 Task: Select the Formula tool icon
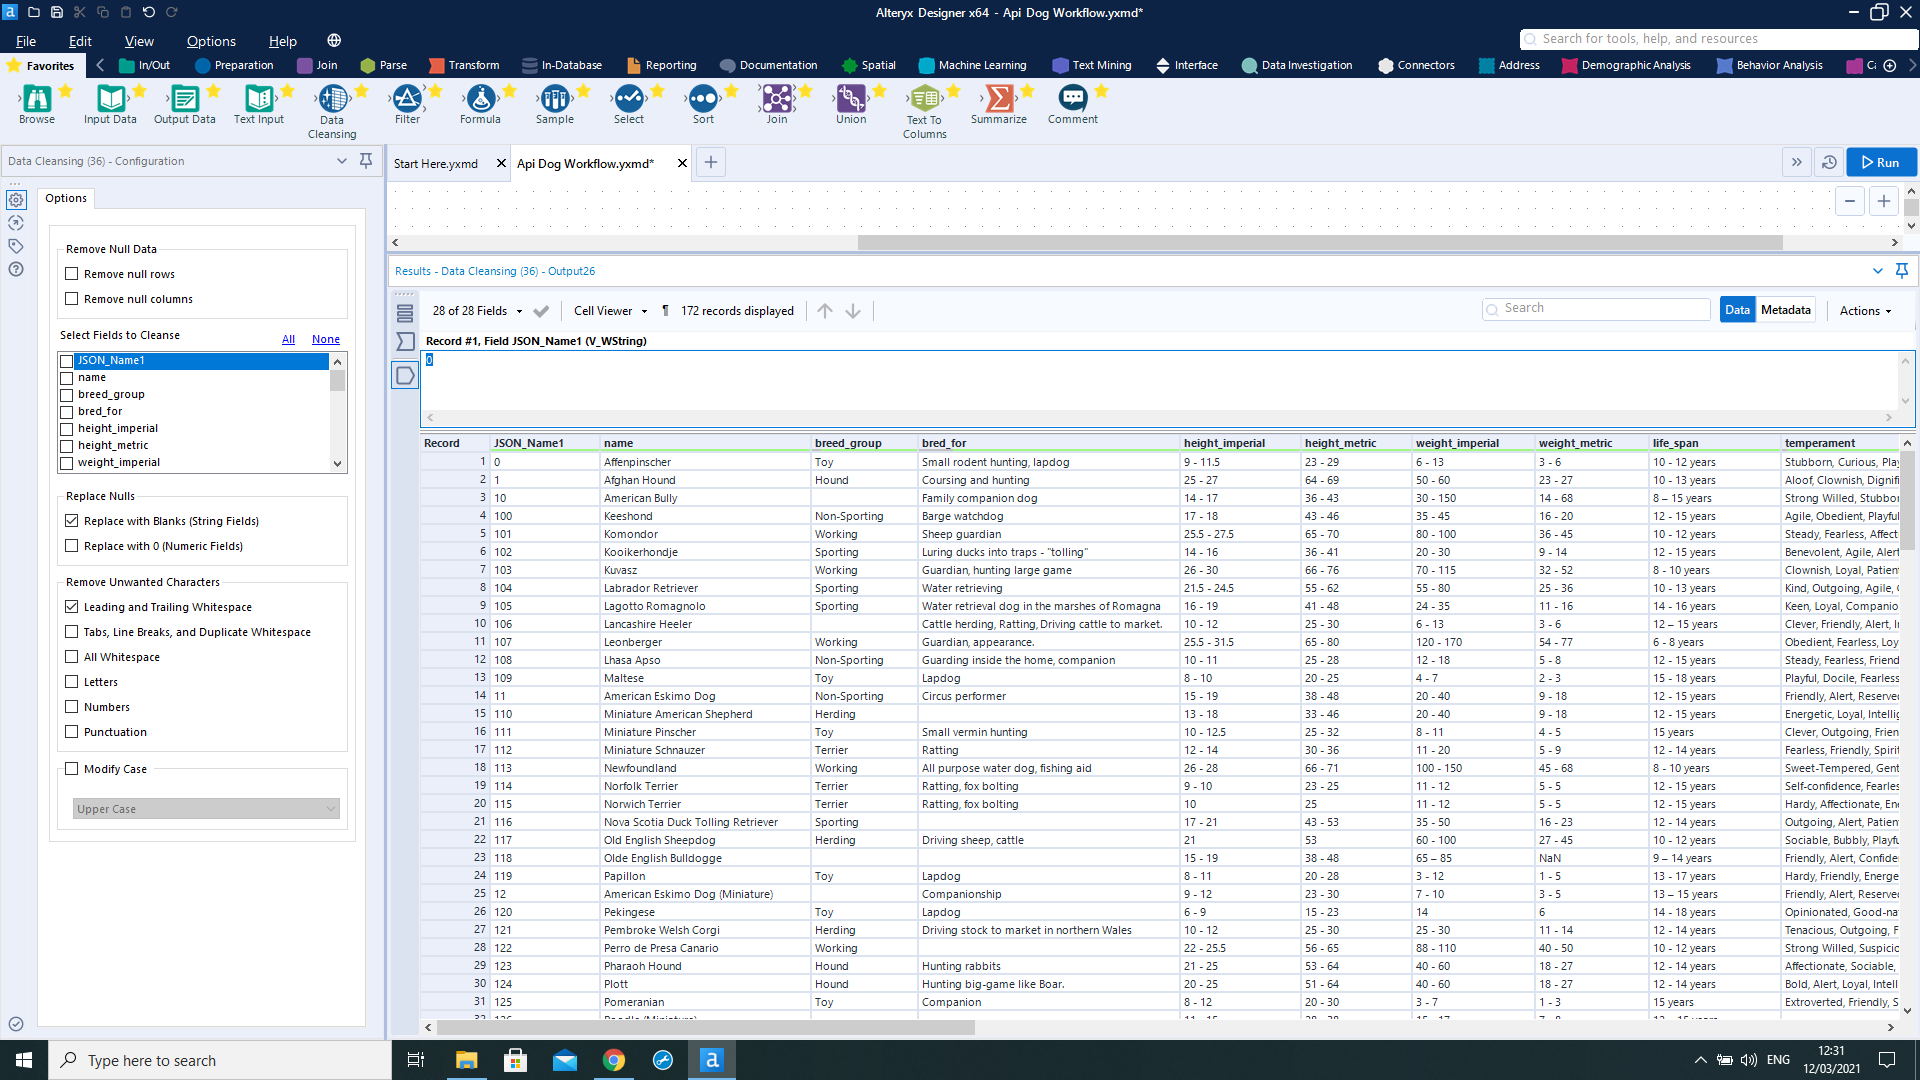480,98
